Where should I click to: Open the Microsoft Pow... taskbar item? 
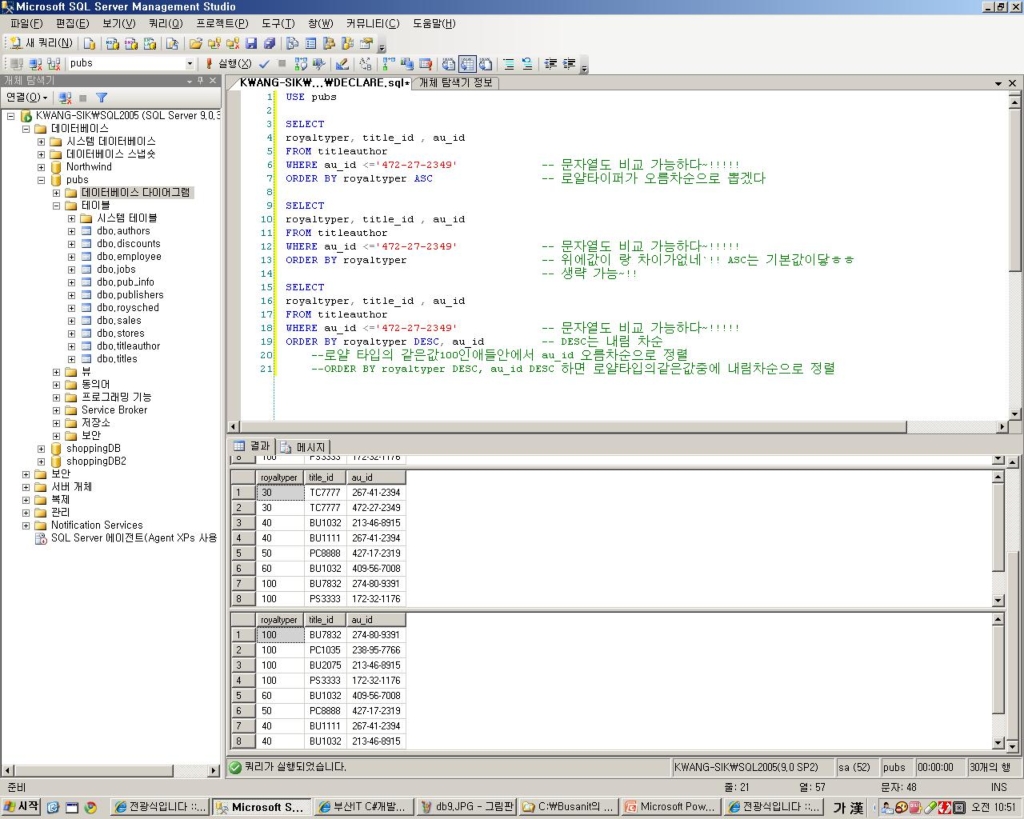click(x=670, y=807)
